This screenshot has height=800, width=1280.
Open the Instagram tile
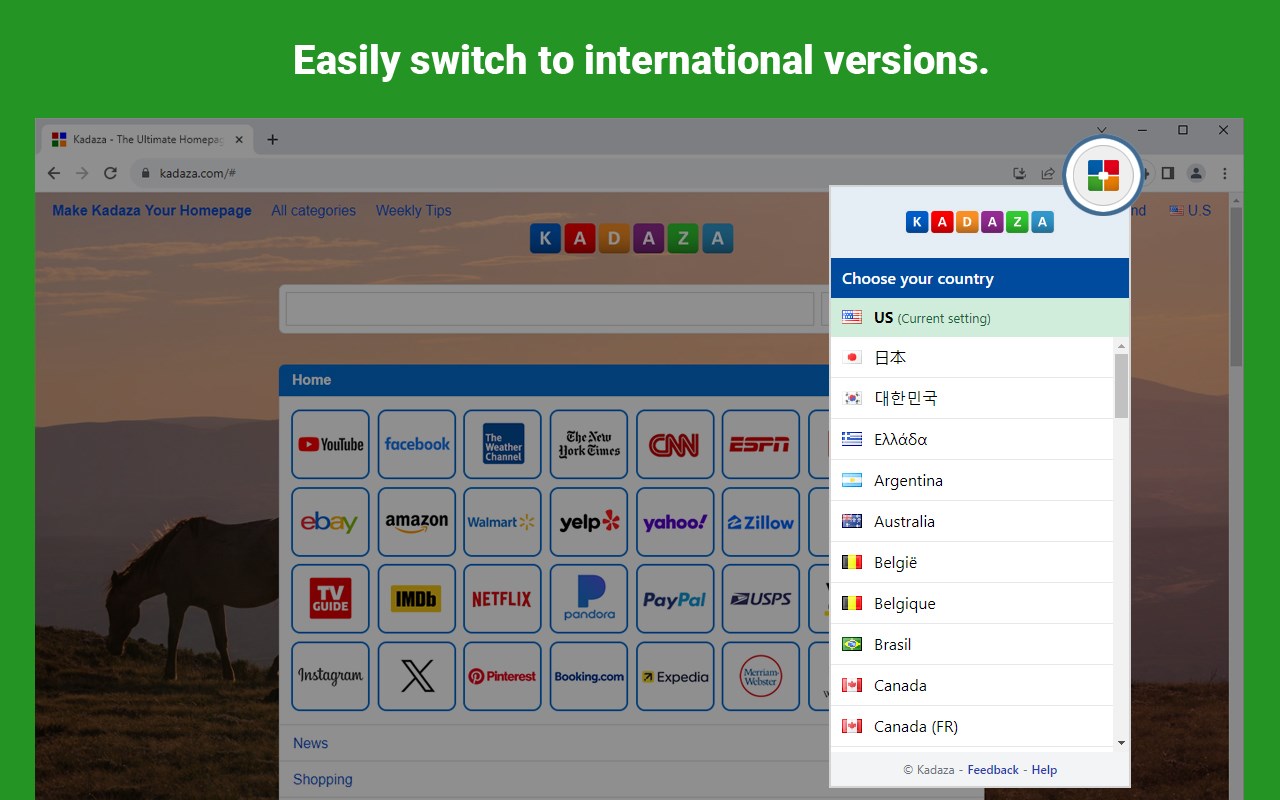(x=330, y=676)
